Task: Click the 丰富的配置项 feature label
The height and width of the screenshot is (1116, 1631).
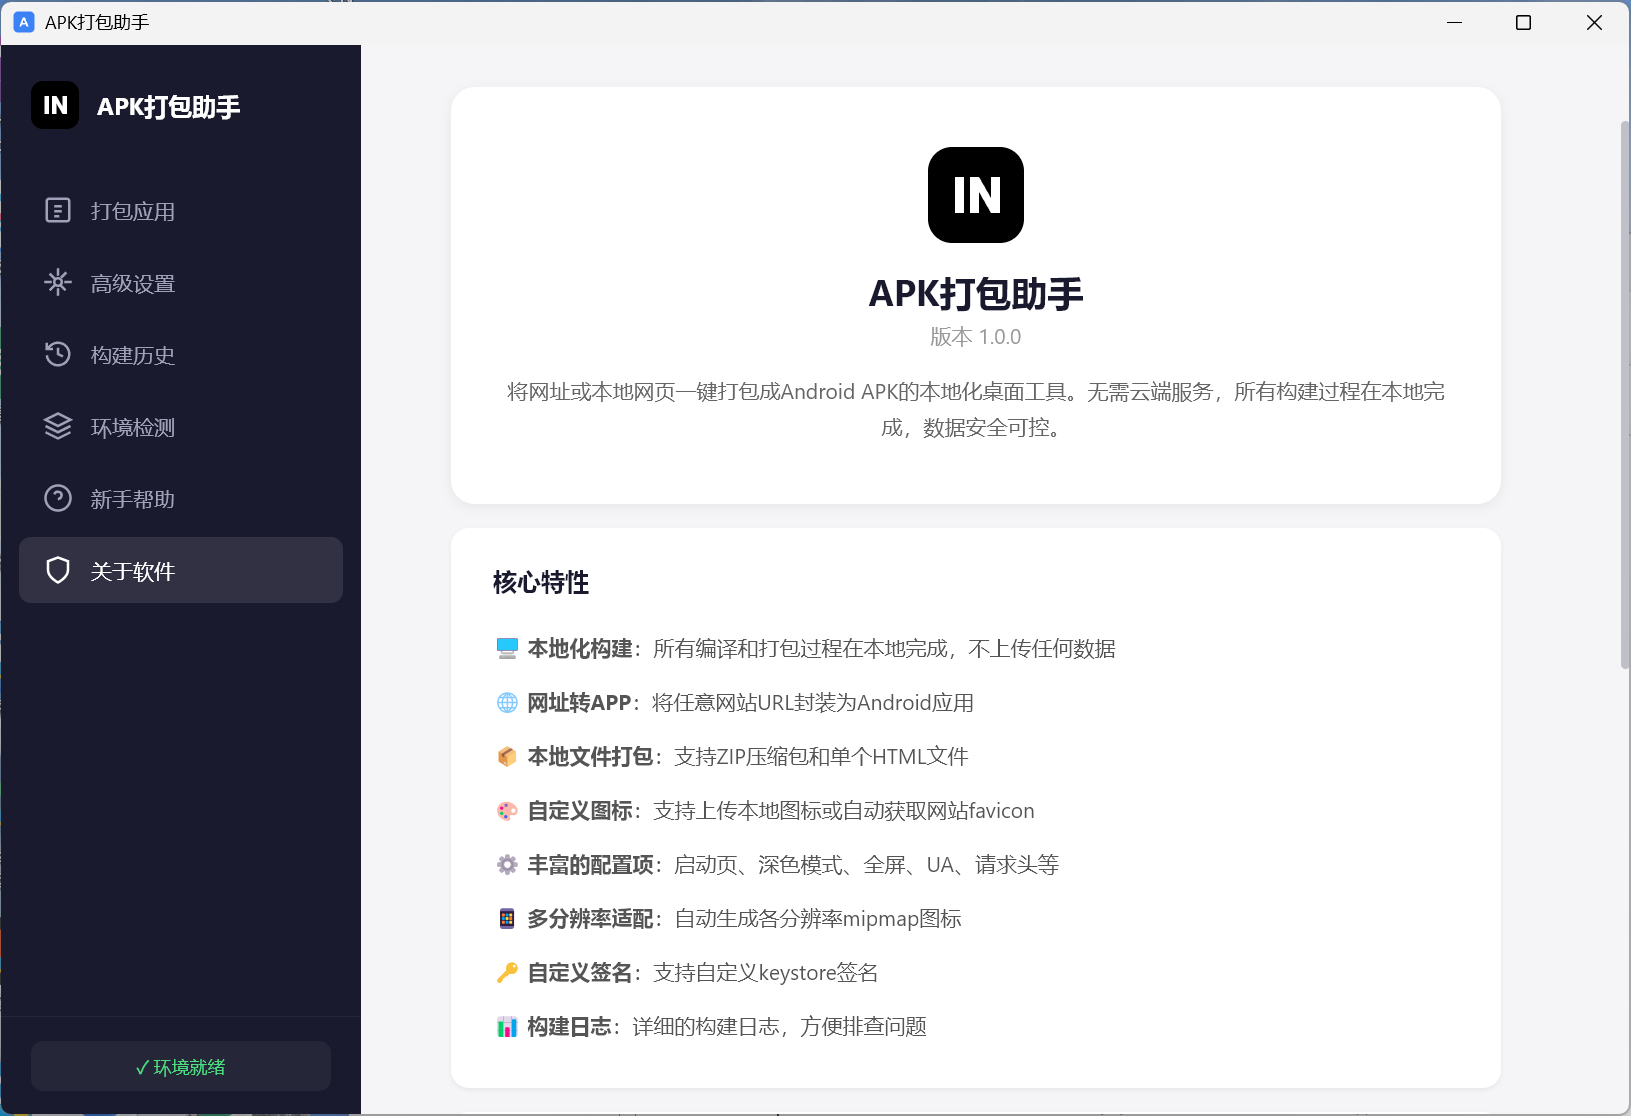Action: (591, 864)
